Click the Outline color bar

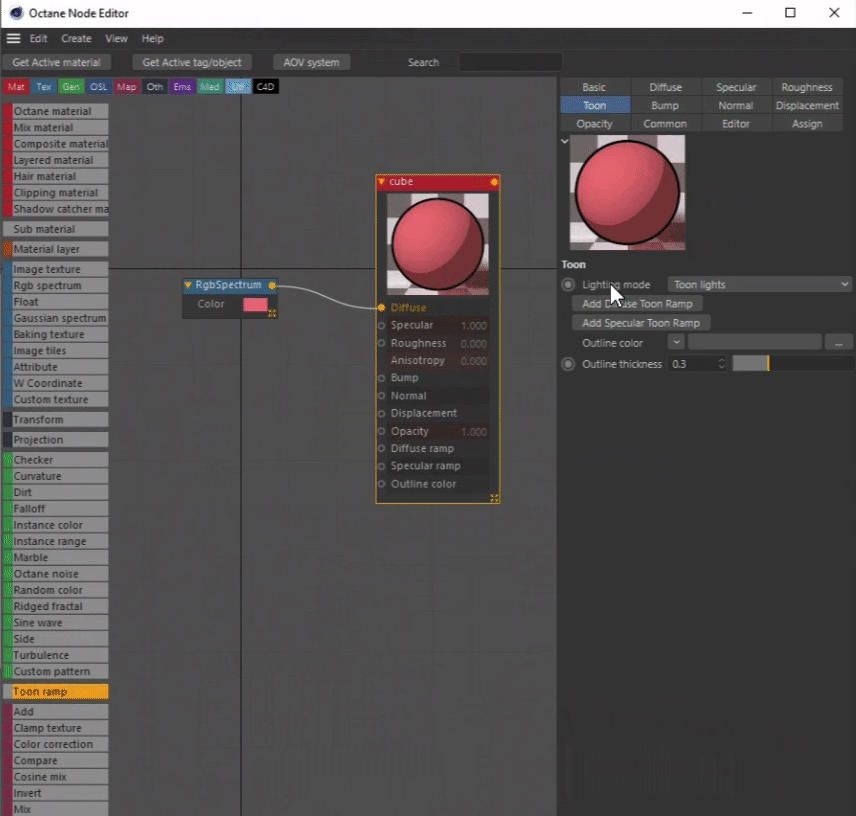(x=754, y=343)
